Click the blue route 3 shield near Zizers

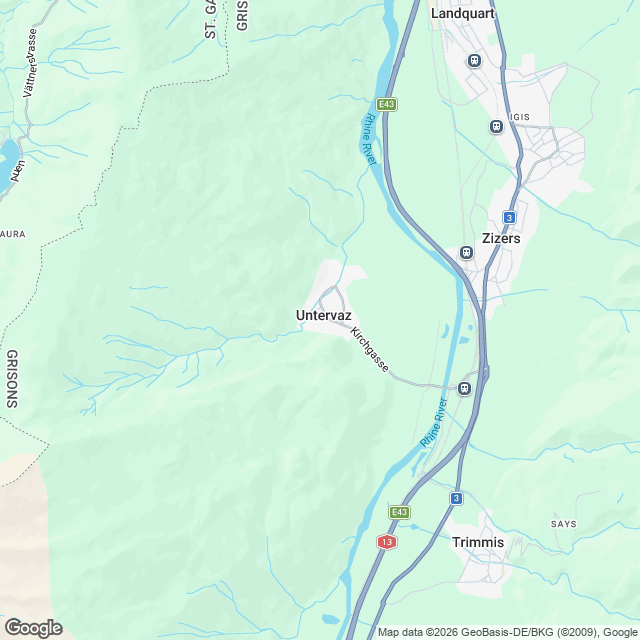pyautogui.click(x=509, y=218)
